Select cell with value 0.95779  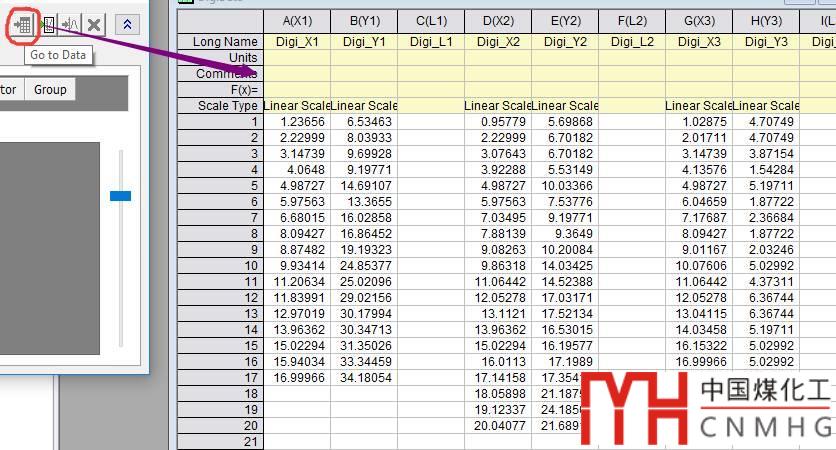coord(499,122)
